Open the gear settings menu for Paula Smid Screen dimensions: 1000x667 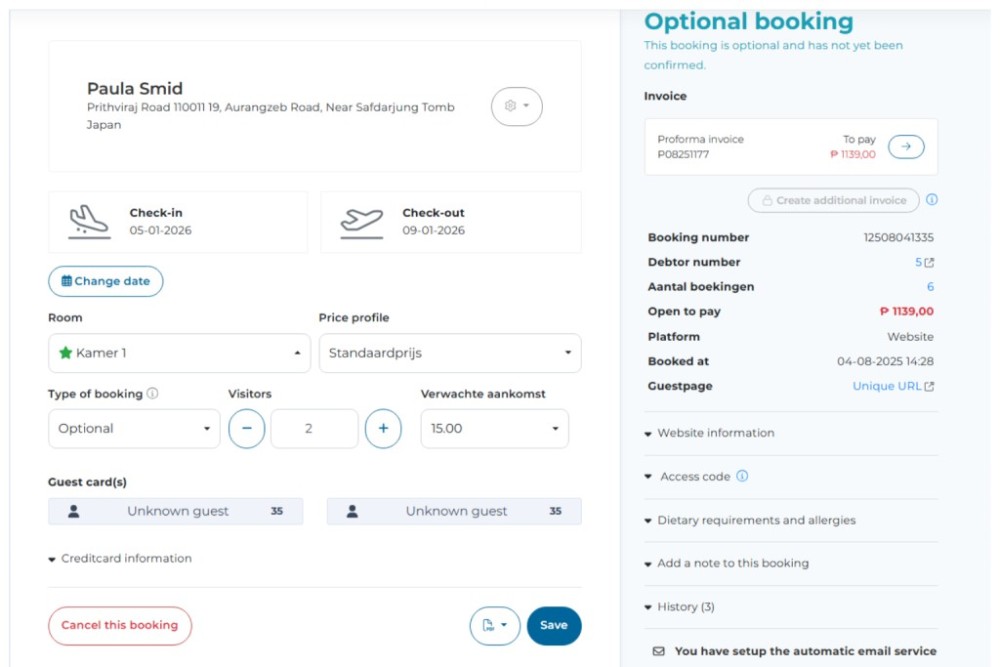click(516, 106)
